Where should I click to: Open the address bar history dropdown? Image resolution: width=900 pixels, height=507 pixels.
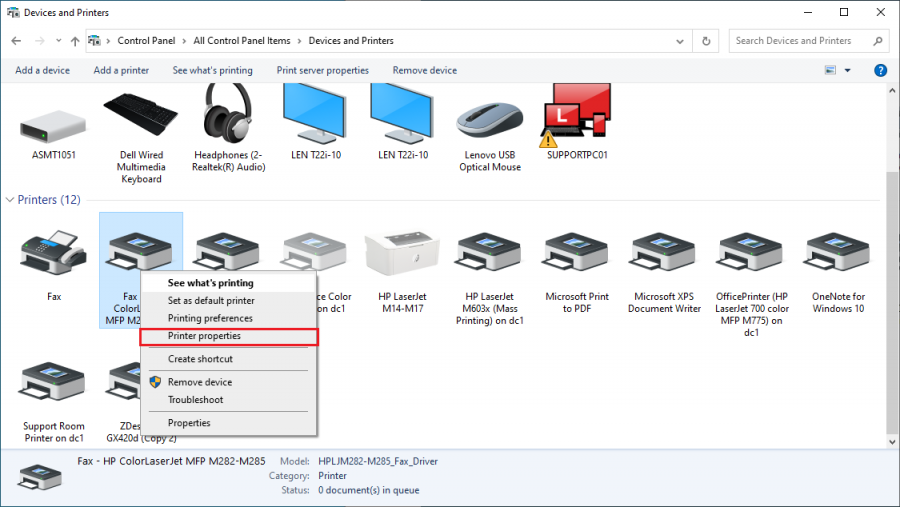[680, 41]
